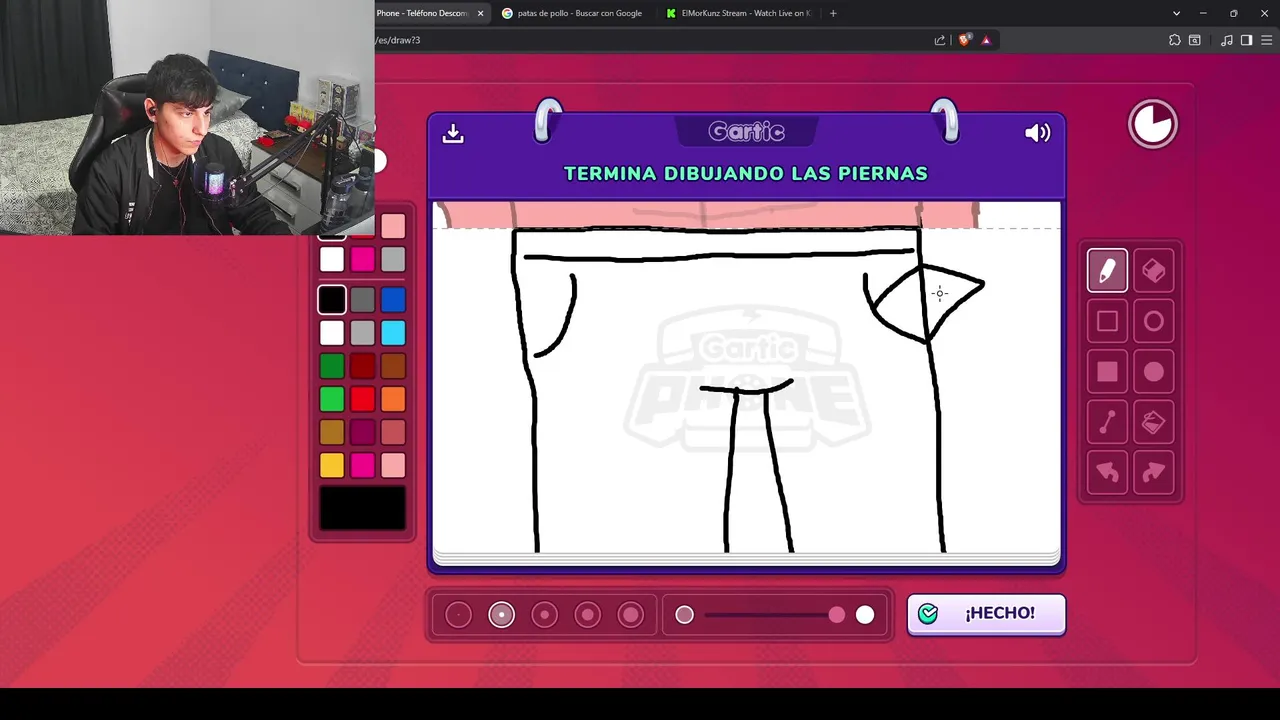This screenshot has height=720, width=1280.
Task: Redo the last stroke
Action: [1153, 472]
